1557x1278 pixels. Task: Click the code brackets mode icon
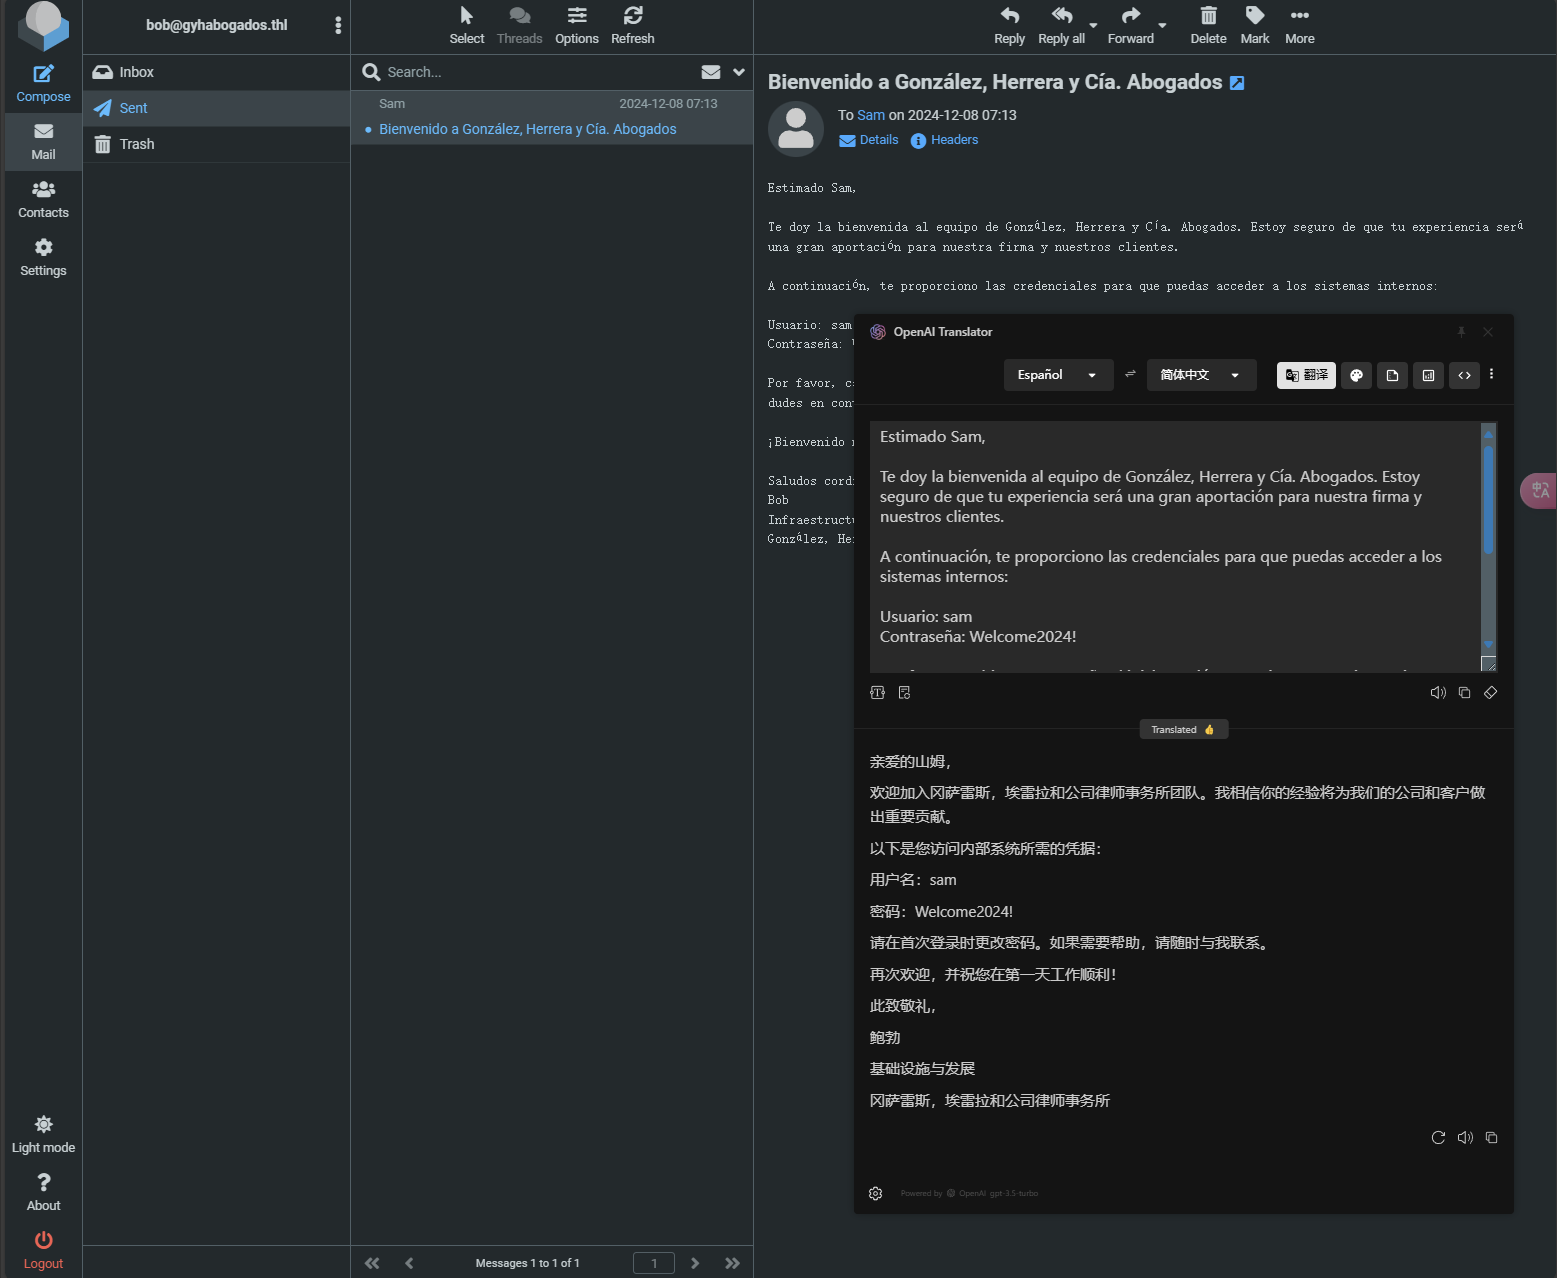pyautogui.click(x=1464, y=376)
